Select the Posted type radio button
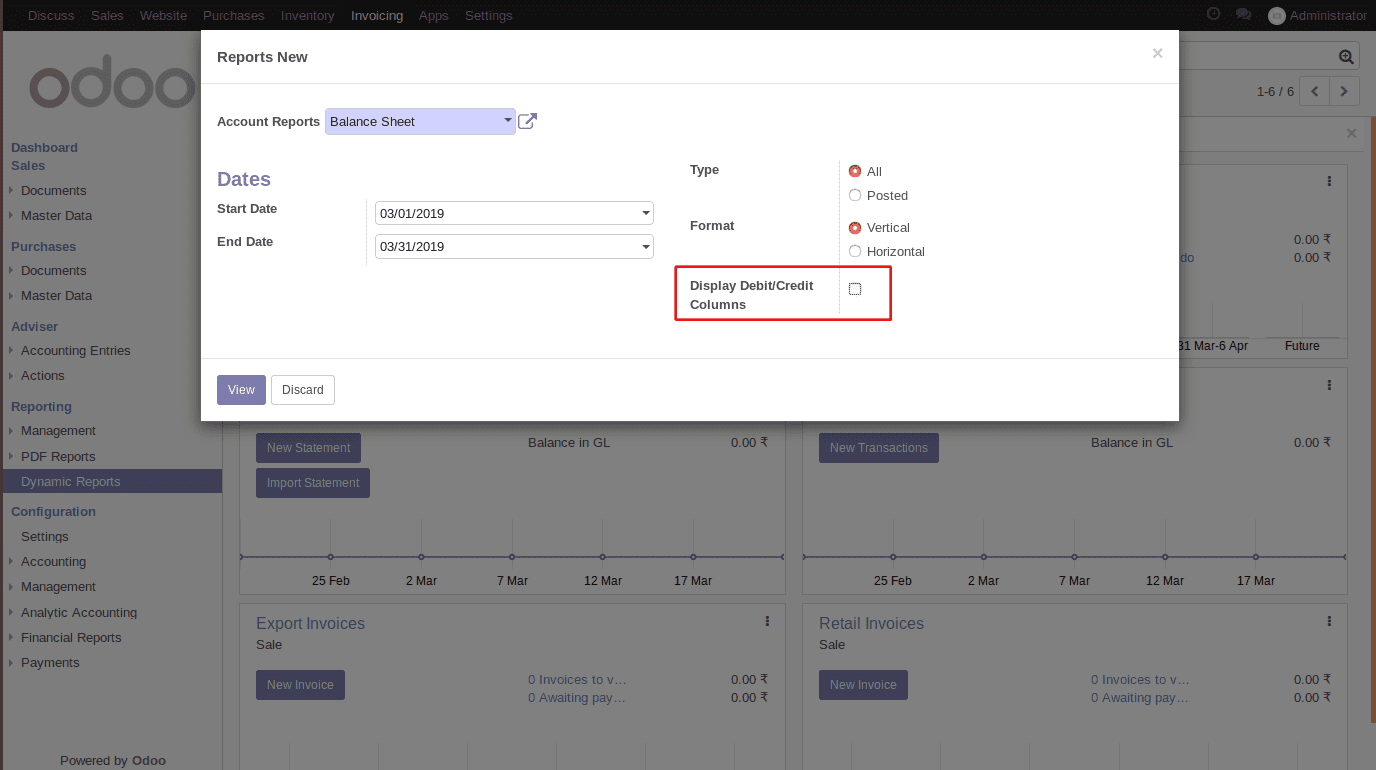The height and width of the screenshot is (770, 1376). tap(855, 195)
